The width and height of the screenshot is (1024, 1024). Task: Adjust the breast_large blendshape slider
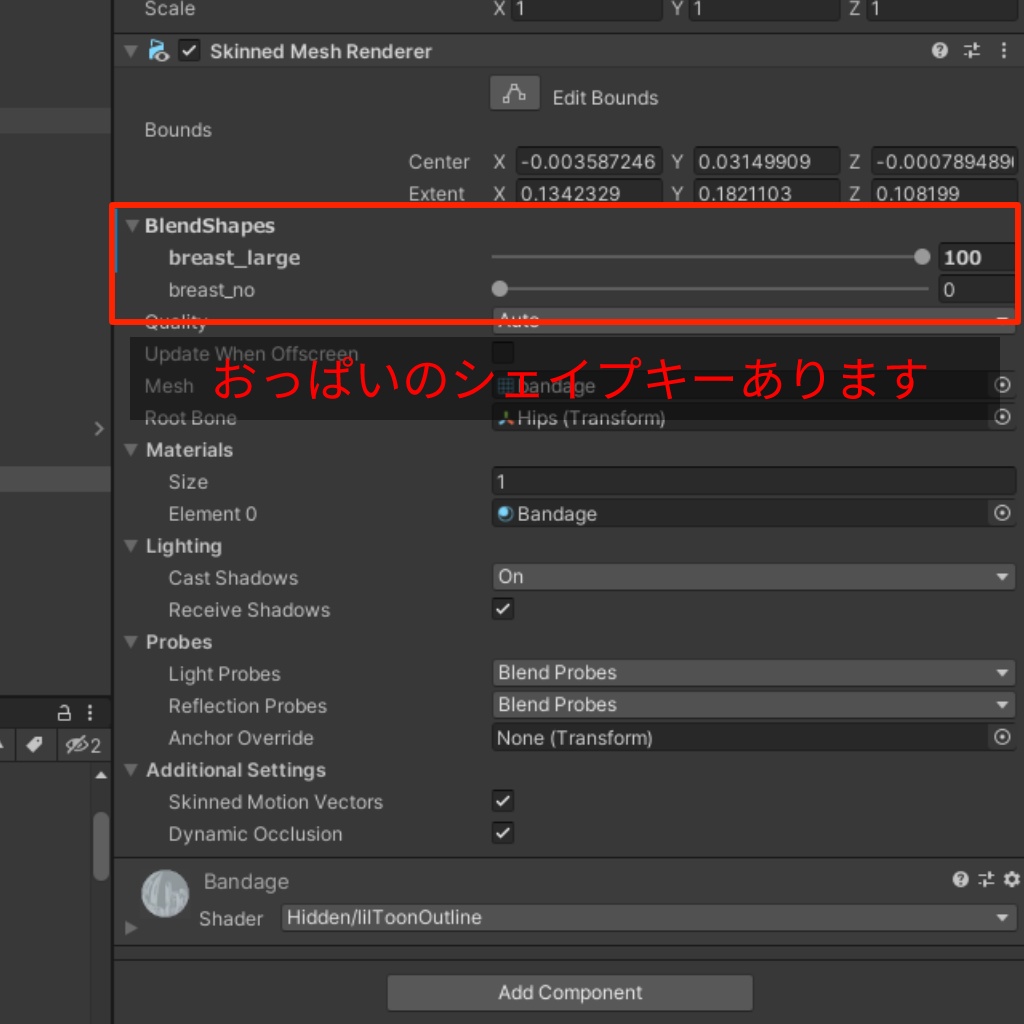(x=710, y=257)
